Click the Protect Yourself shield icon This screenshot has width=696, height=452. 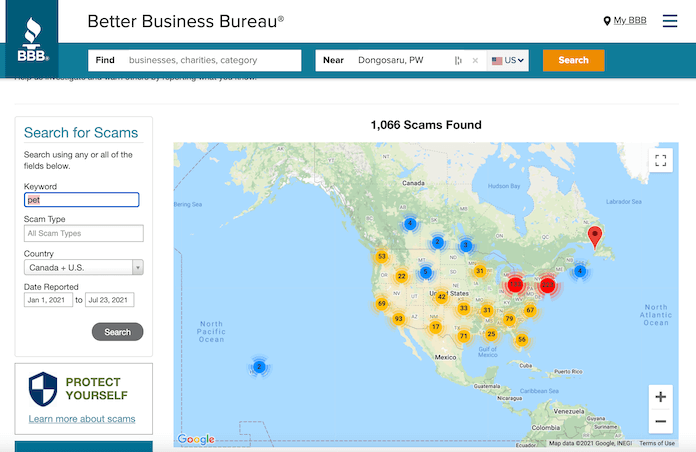click(43, 389)
